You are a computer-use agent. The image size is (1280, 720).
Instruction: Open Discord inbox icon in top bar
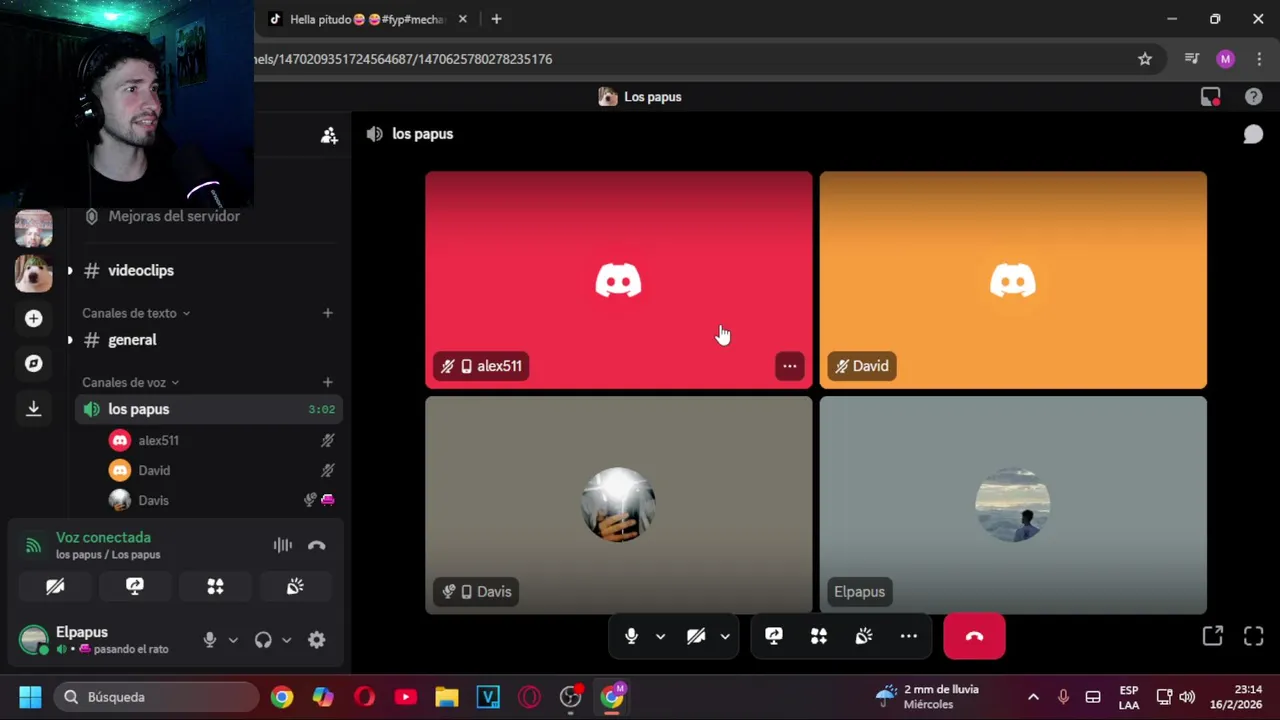(x=1211, y=97)
